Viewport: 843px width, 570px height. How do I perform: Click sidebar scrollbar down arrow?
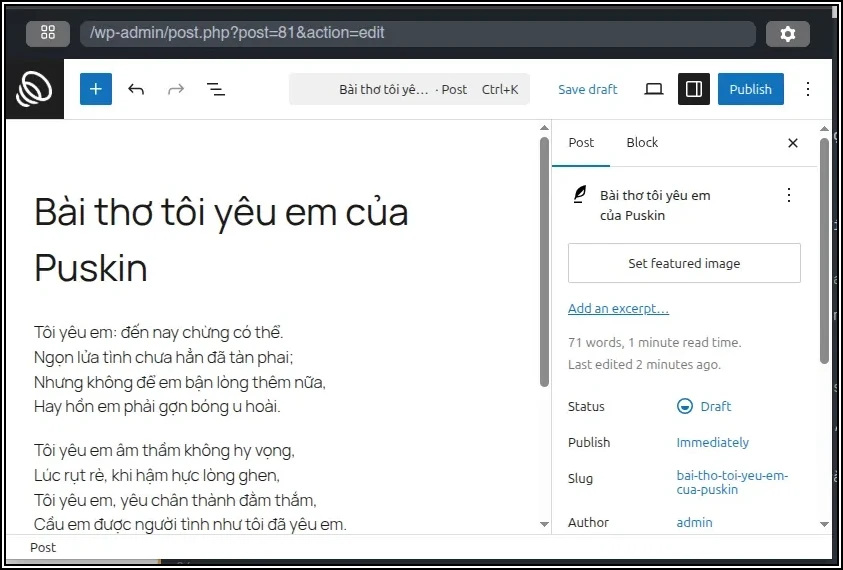click(824, 524)
